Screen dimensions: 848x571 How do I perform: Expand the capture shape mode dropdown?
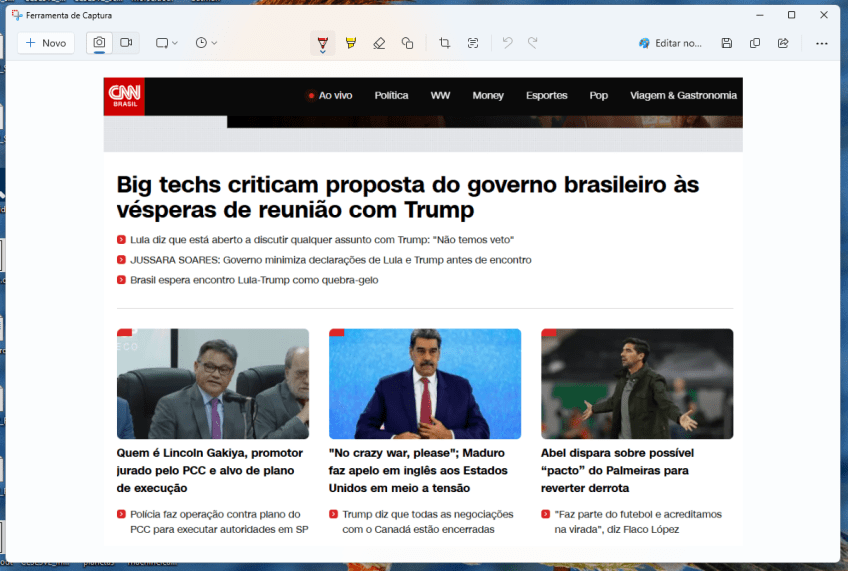tap(166, 43)
